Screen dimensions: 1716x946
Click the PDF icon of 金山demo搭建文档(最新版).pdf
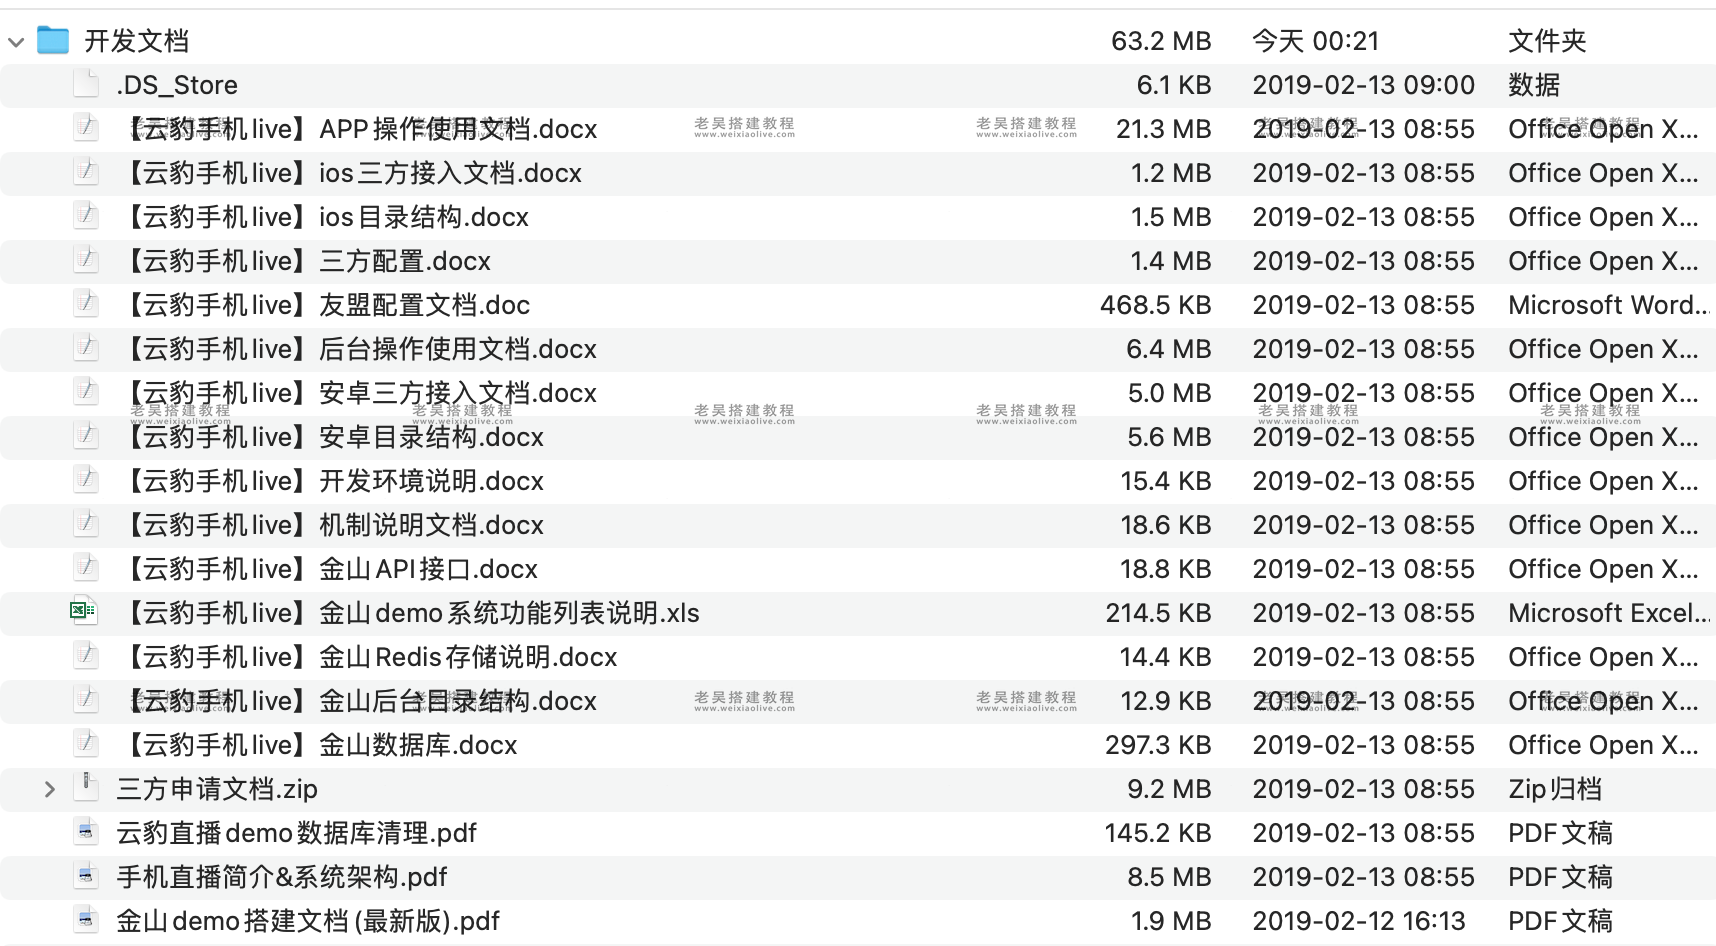point(85,920)
